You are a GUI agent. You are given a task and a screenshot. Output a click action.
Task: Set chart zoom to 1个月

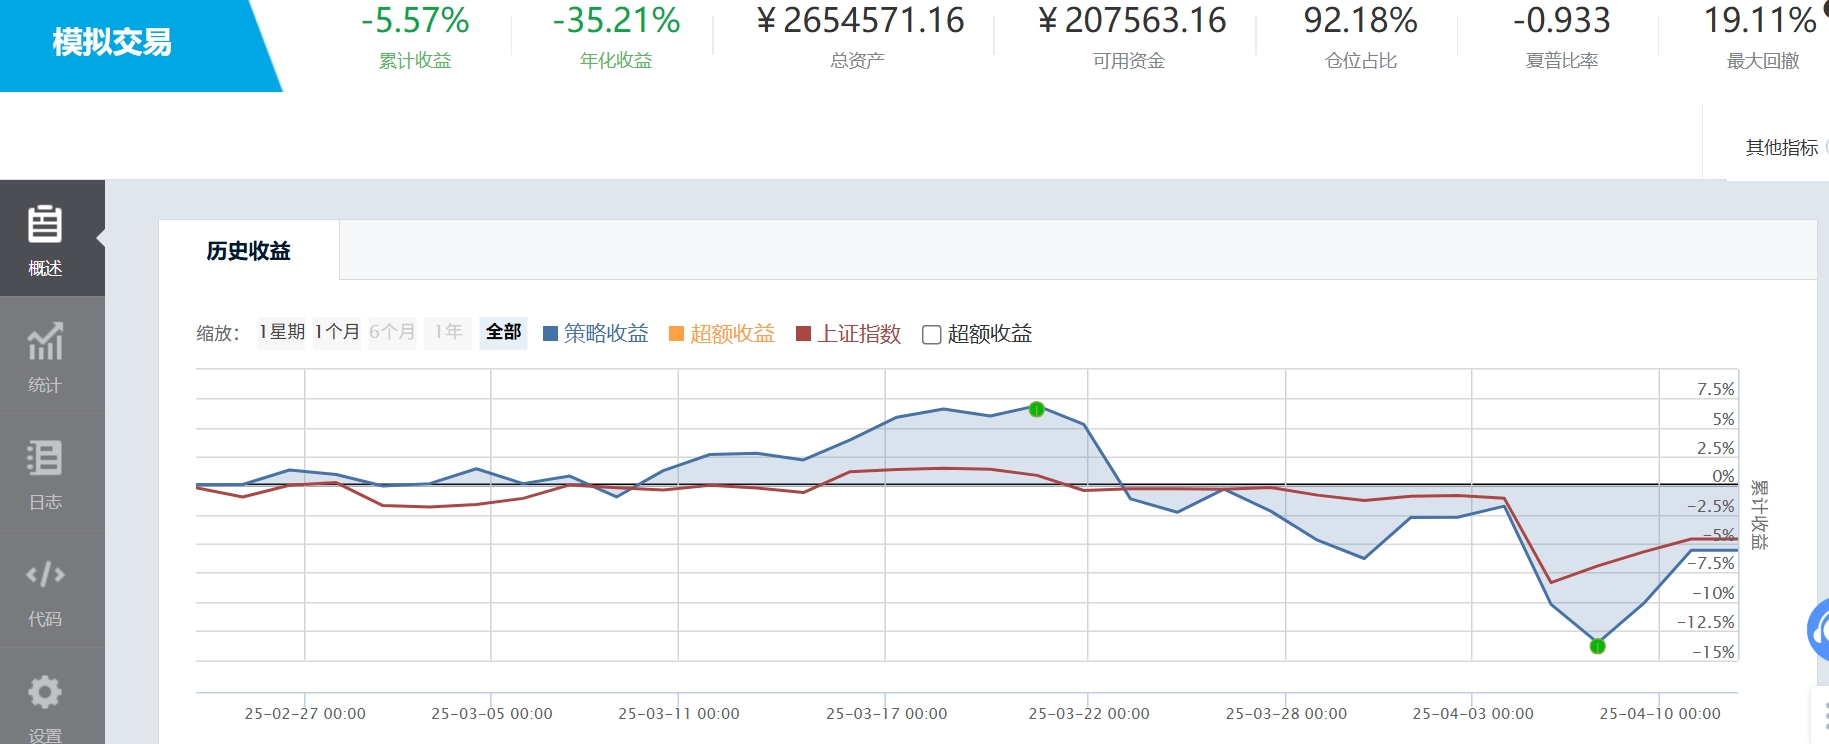point(337,332)
